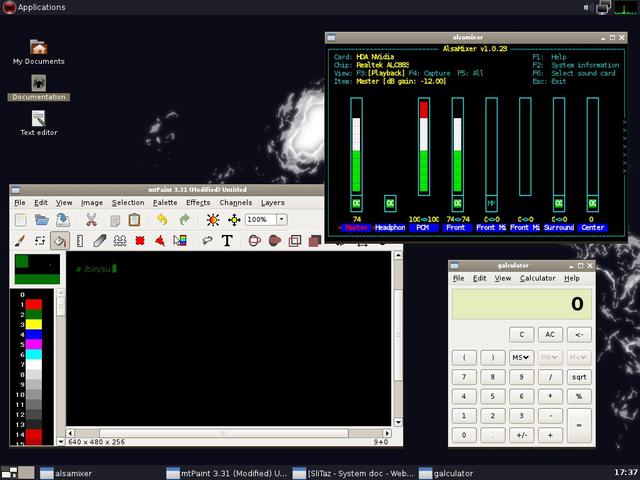Image resolution: width=640 pixels, height=480 pixels.
Task: Undo with the yellow arrow icon
Action: click(162, 220)
